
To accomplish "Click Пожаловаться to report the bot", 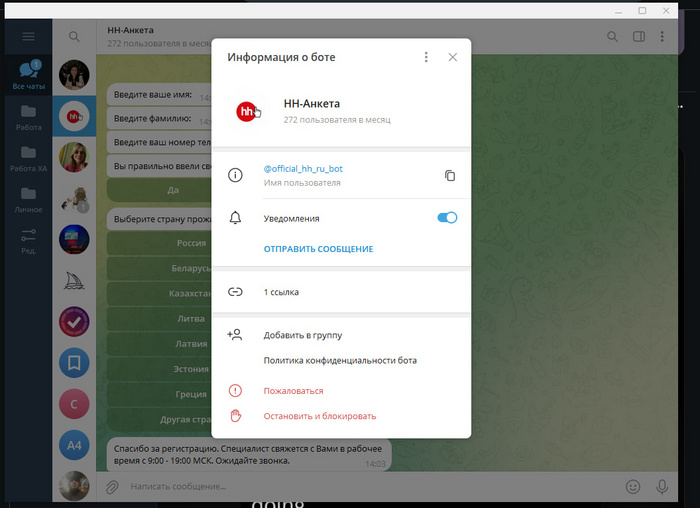I will pyautogui.click(x=293, y=391).
